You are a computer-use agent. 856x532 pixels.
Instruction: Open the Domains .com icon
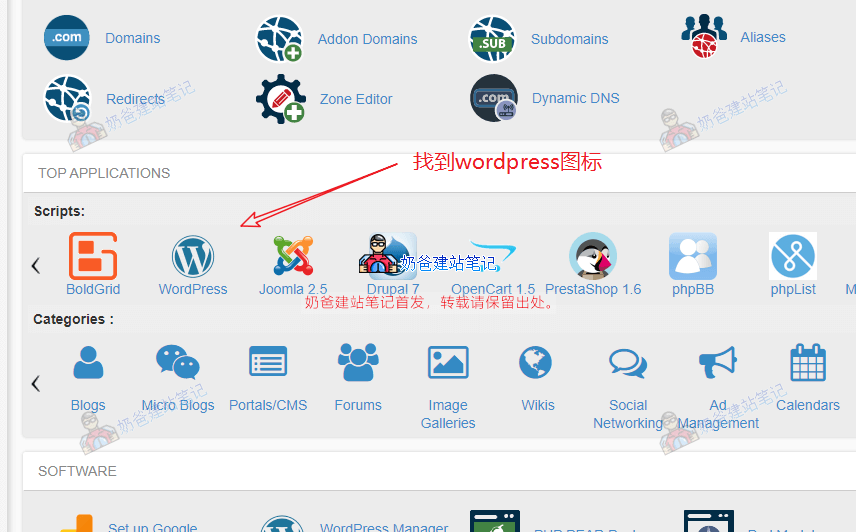point(67,38)
